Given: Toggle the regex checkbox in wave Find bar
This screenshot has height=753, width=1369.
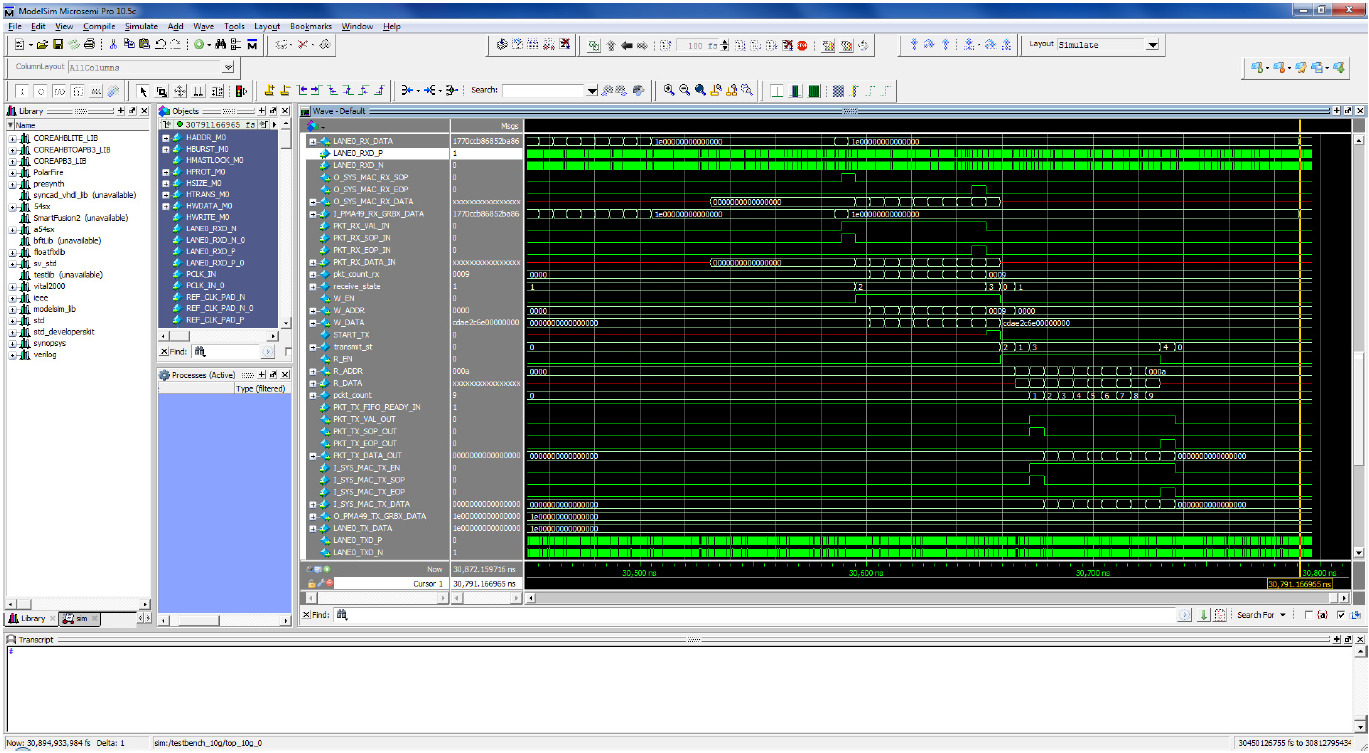Looking at the screenshot, I should 1309,615.
